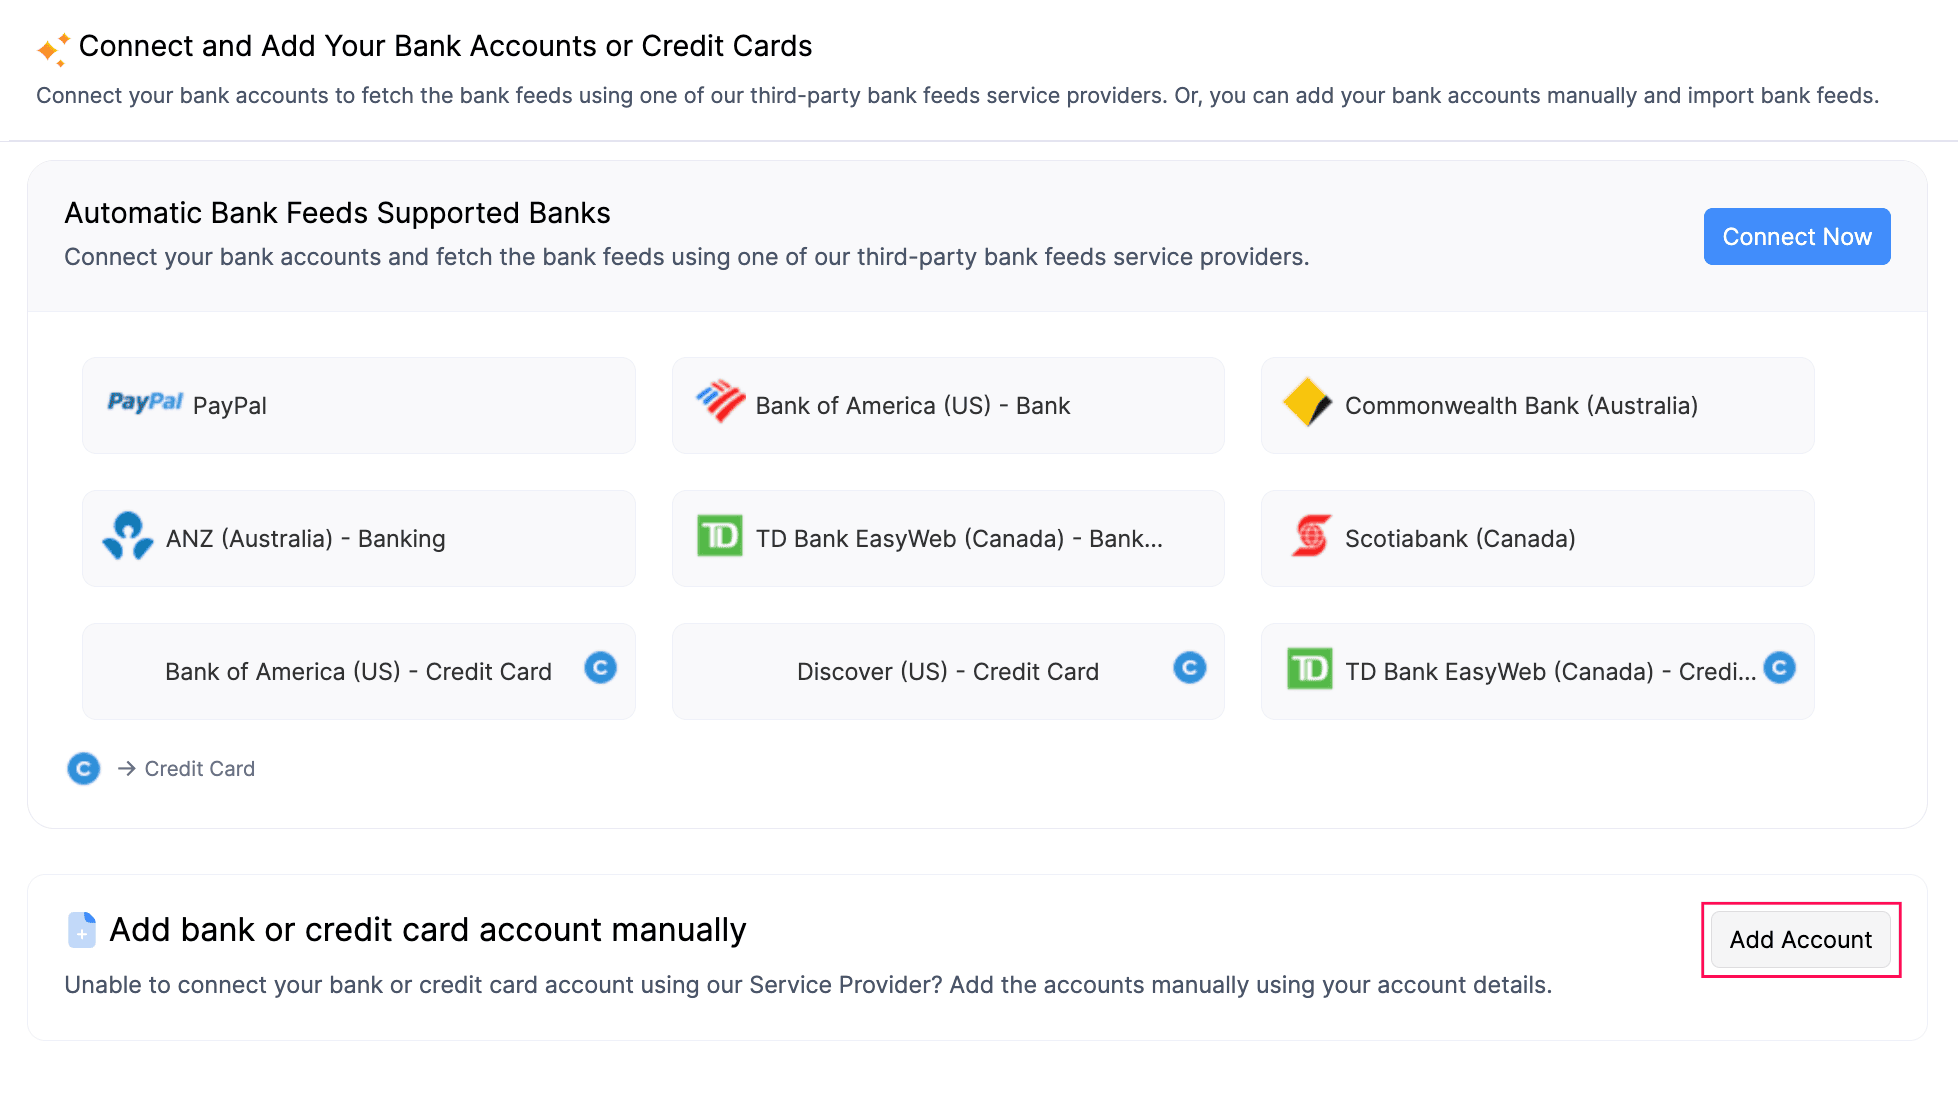Click credit card badge on TD Bank tile

[x=1780, y=667]
